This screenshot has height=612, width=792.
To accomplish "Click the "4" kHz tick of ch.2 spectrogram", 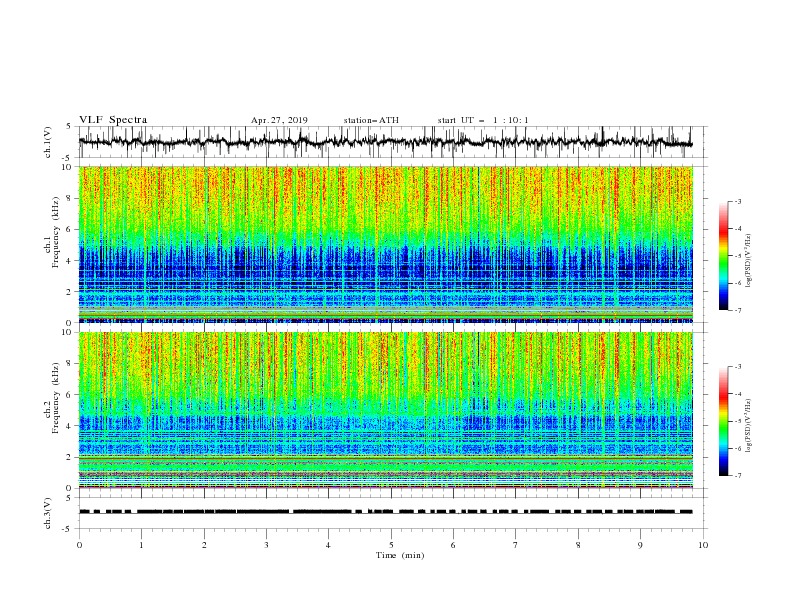I will 70,426.
